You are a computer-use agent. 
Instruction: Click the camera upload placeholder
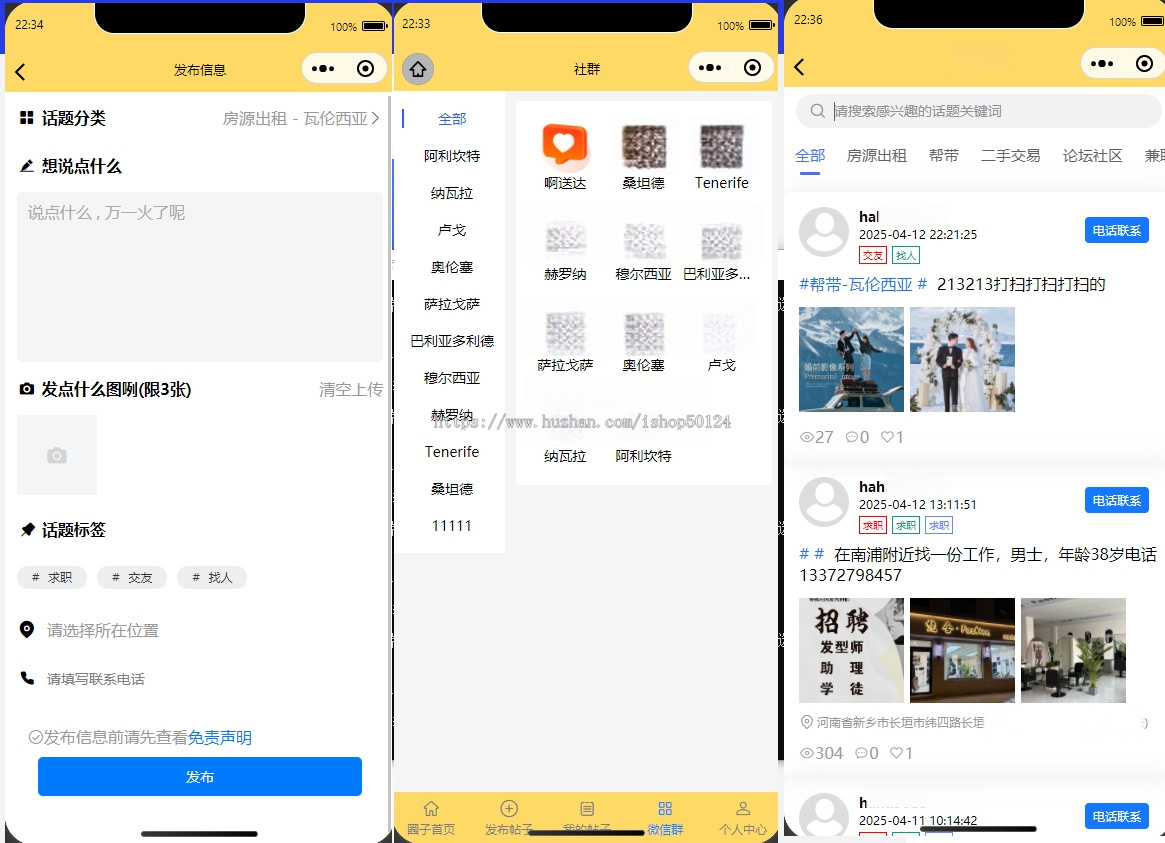coord(57,455)
